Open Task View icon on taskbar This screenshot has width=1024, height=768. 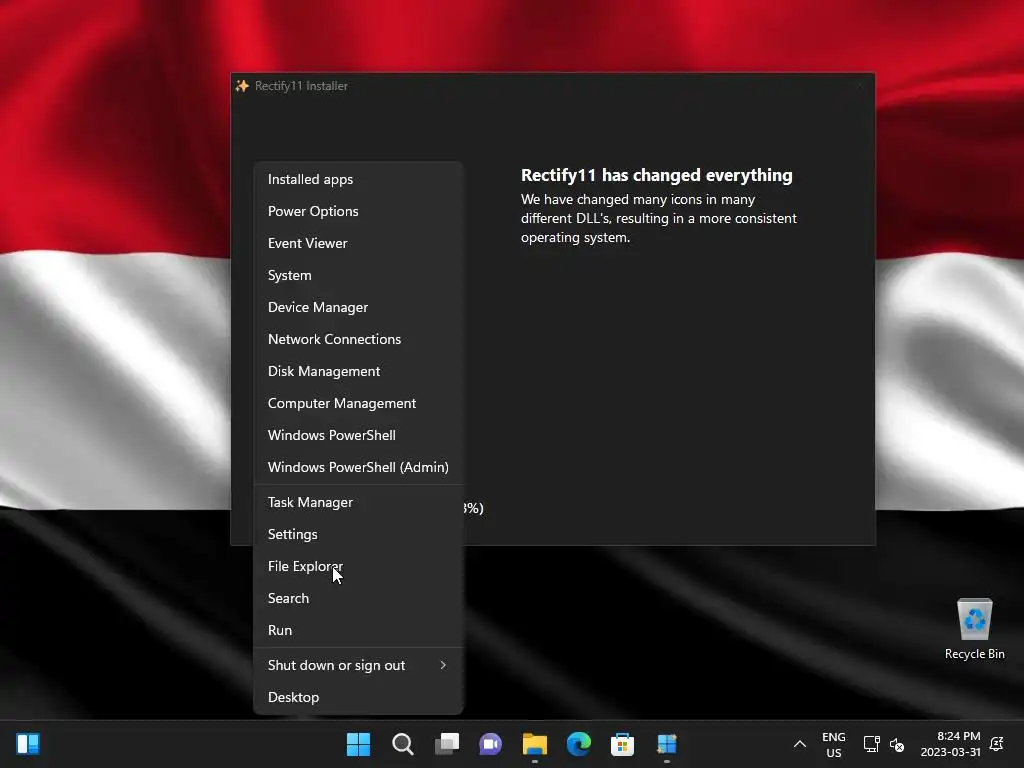447,744
